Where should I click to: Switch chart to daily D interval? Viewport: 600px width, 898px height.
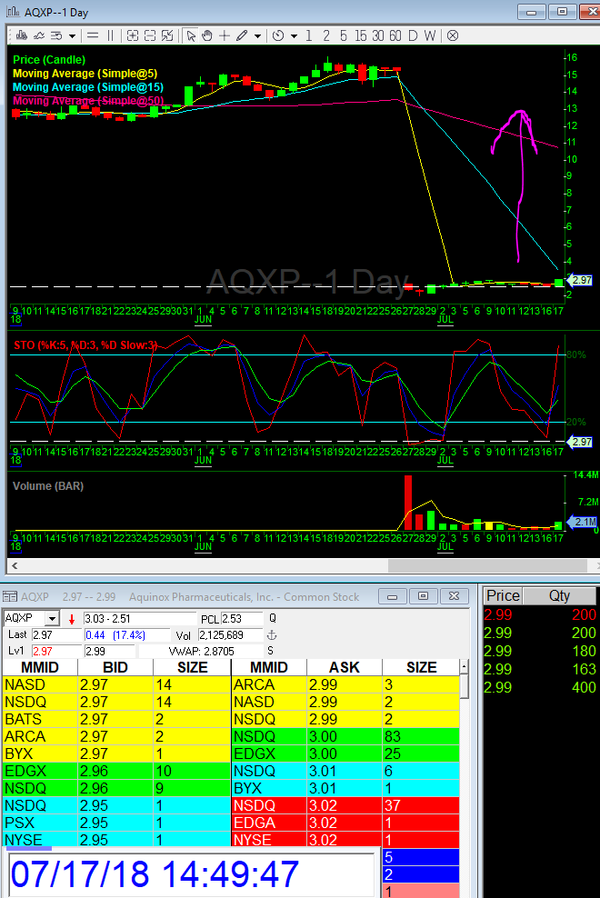click(x=412, y=35)
